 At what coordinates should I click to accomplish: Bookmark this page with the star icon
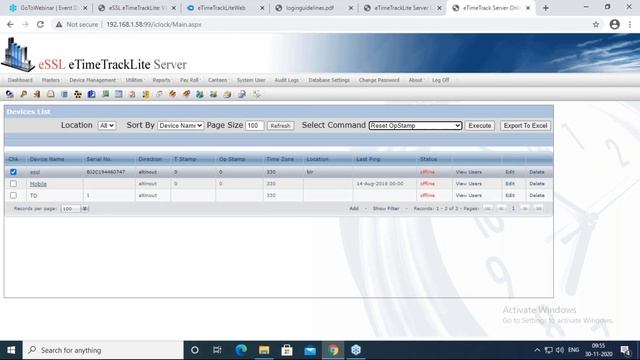pyautogui.click(x=596, y=24)
